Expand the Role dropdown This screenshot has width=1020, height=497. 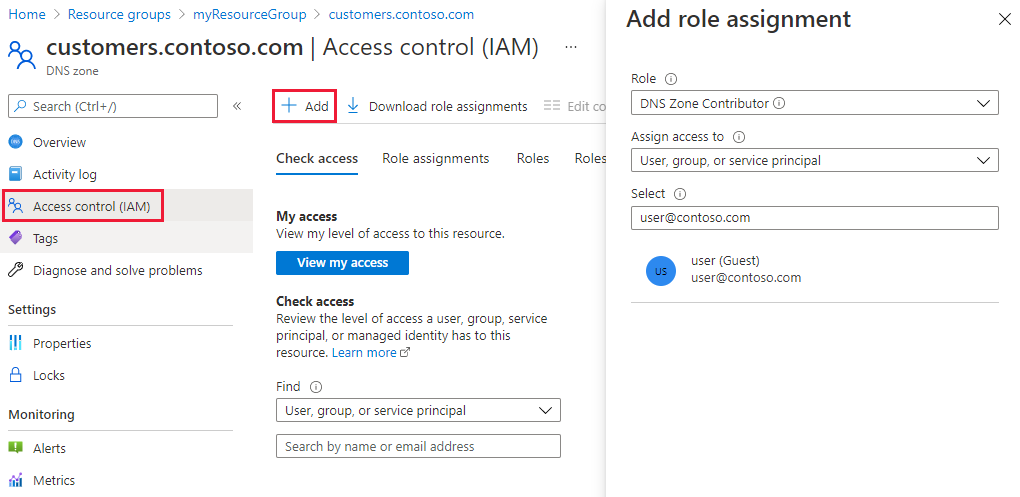click(x=814, y=103)
